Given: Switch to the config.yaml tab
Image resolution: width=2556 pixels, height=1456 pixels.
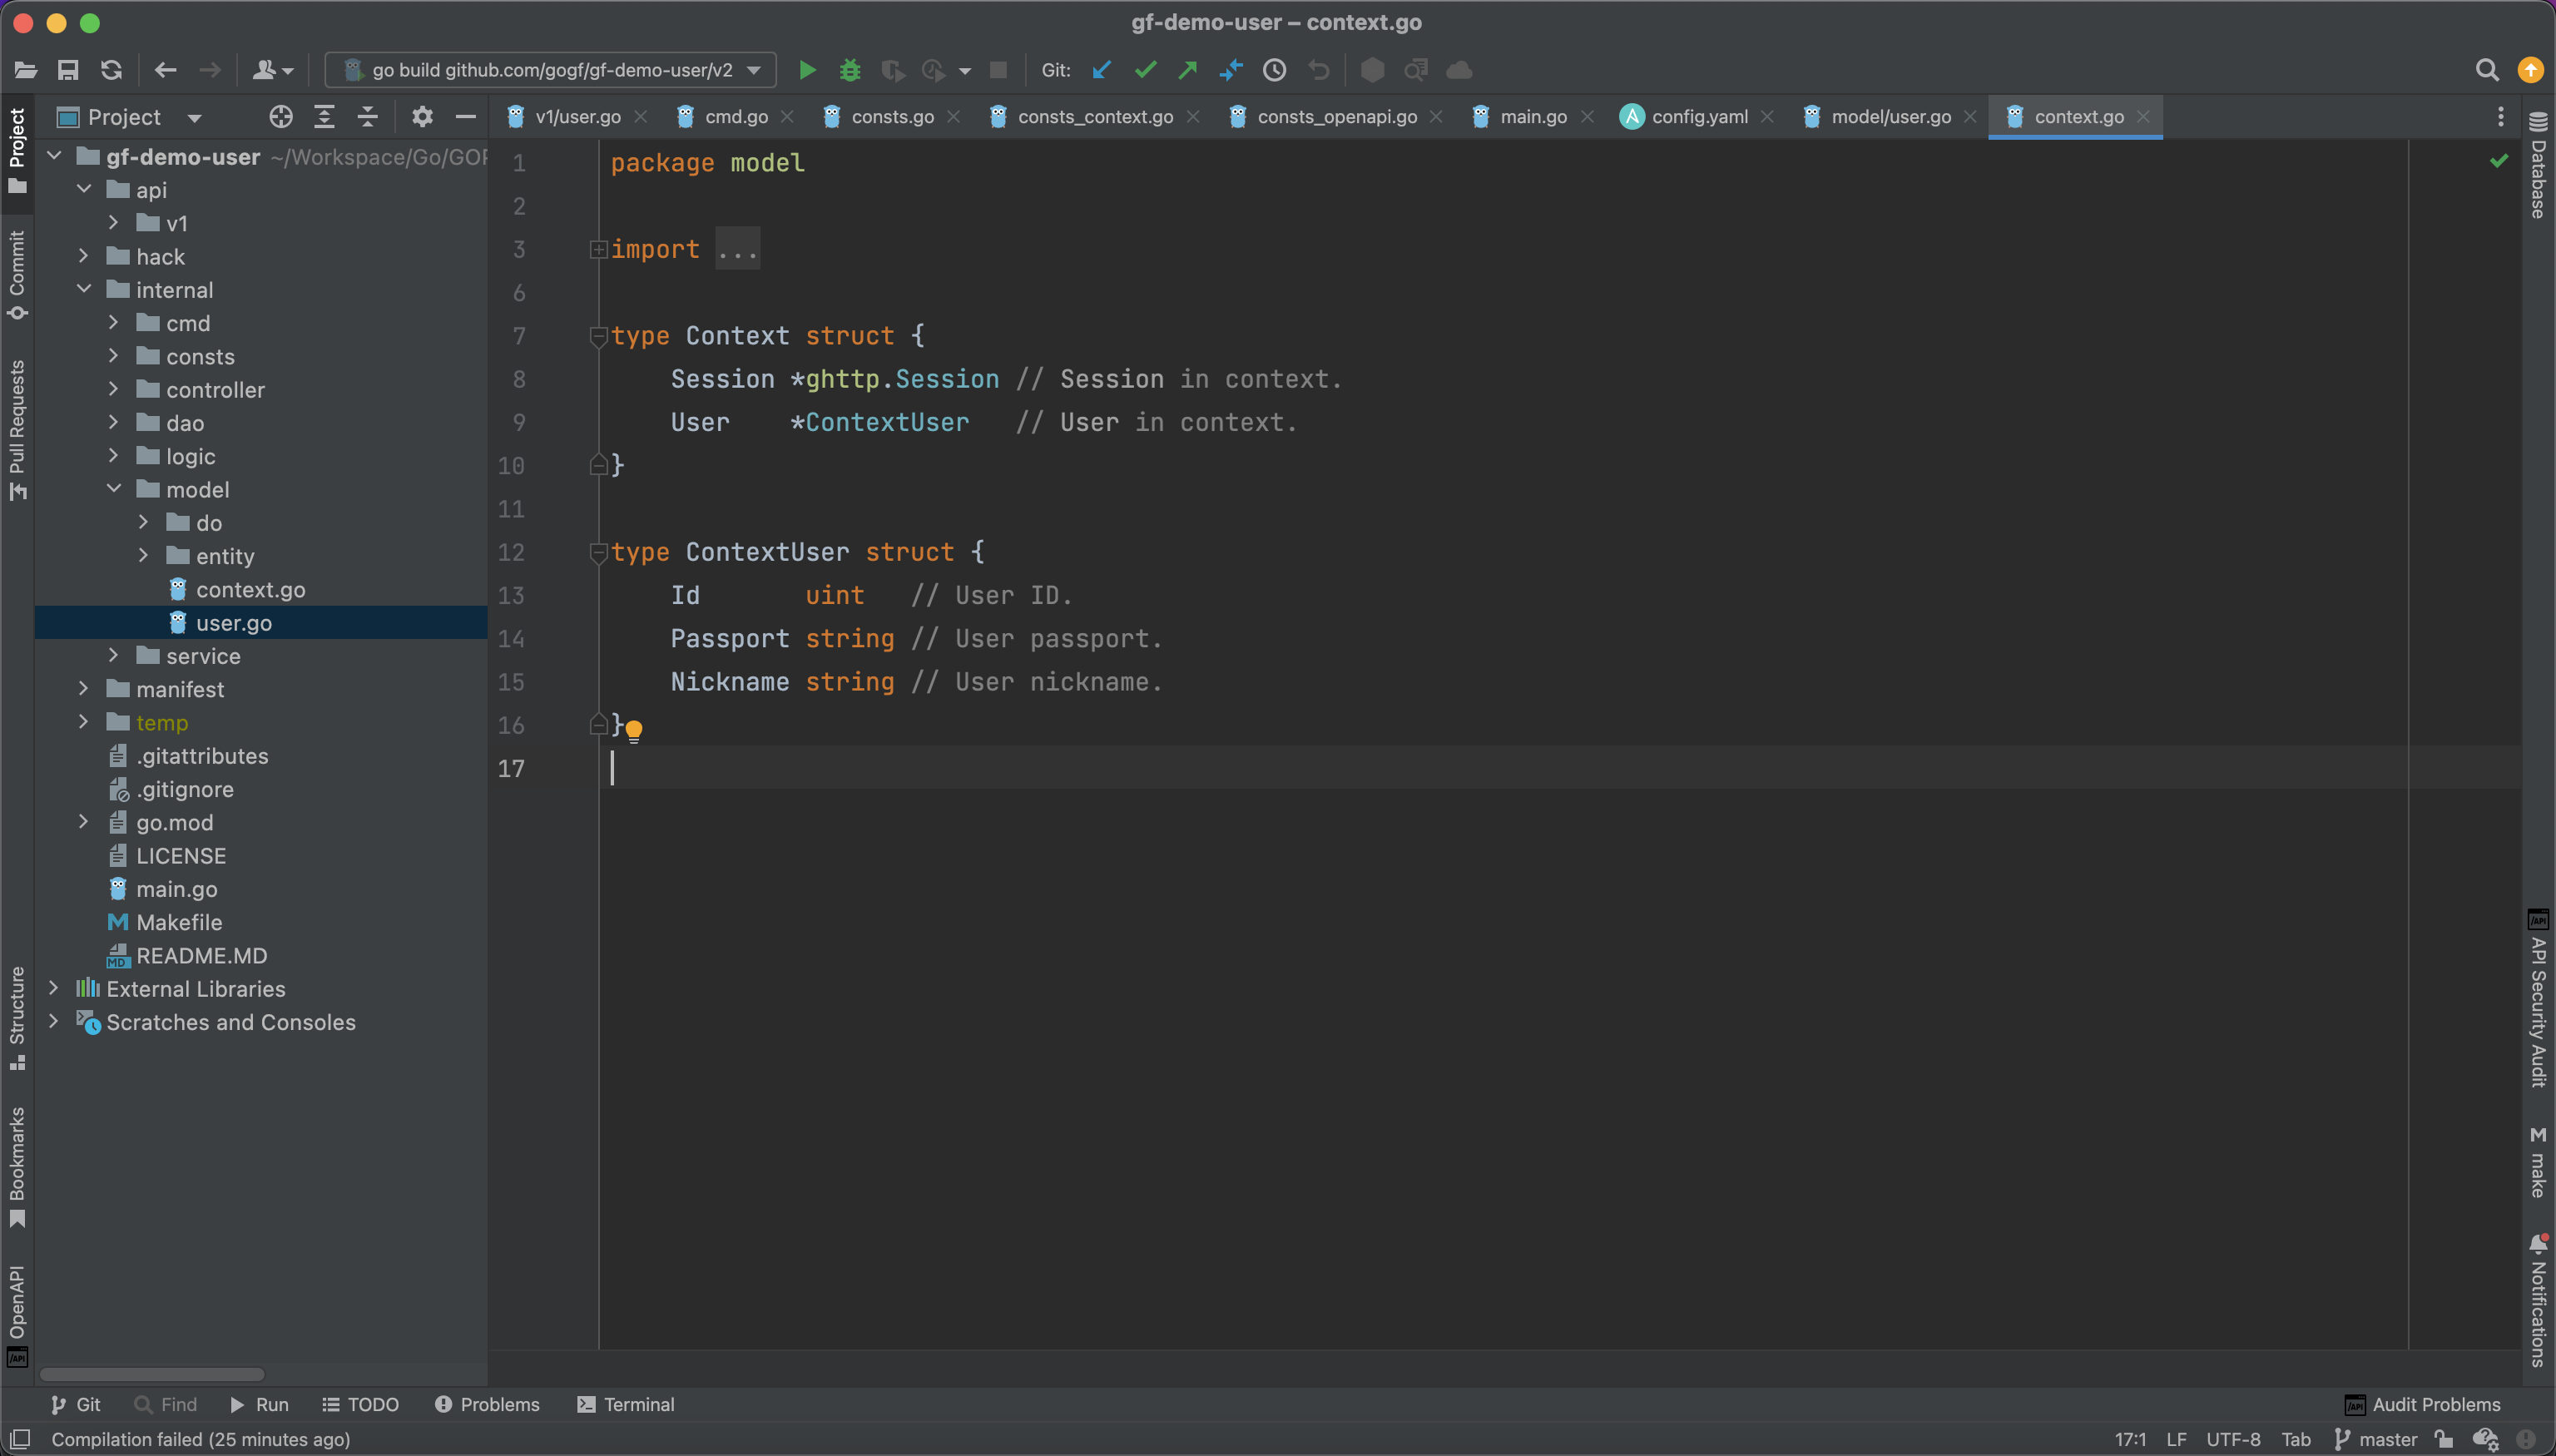Looking at the screenshot, I should [x=1699, y=117].
